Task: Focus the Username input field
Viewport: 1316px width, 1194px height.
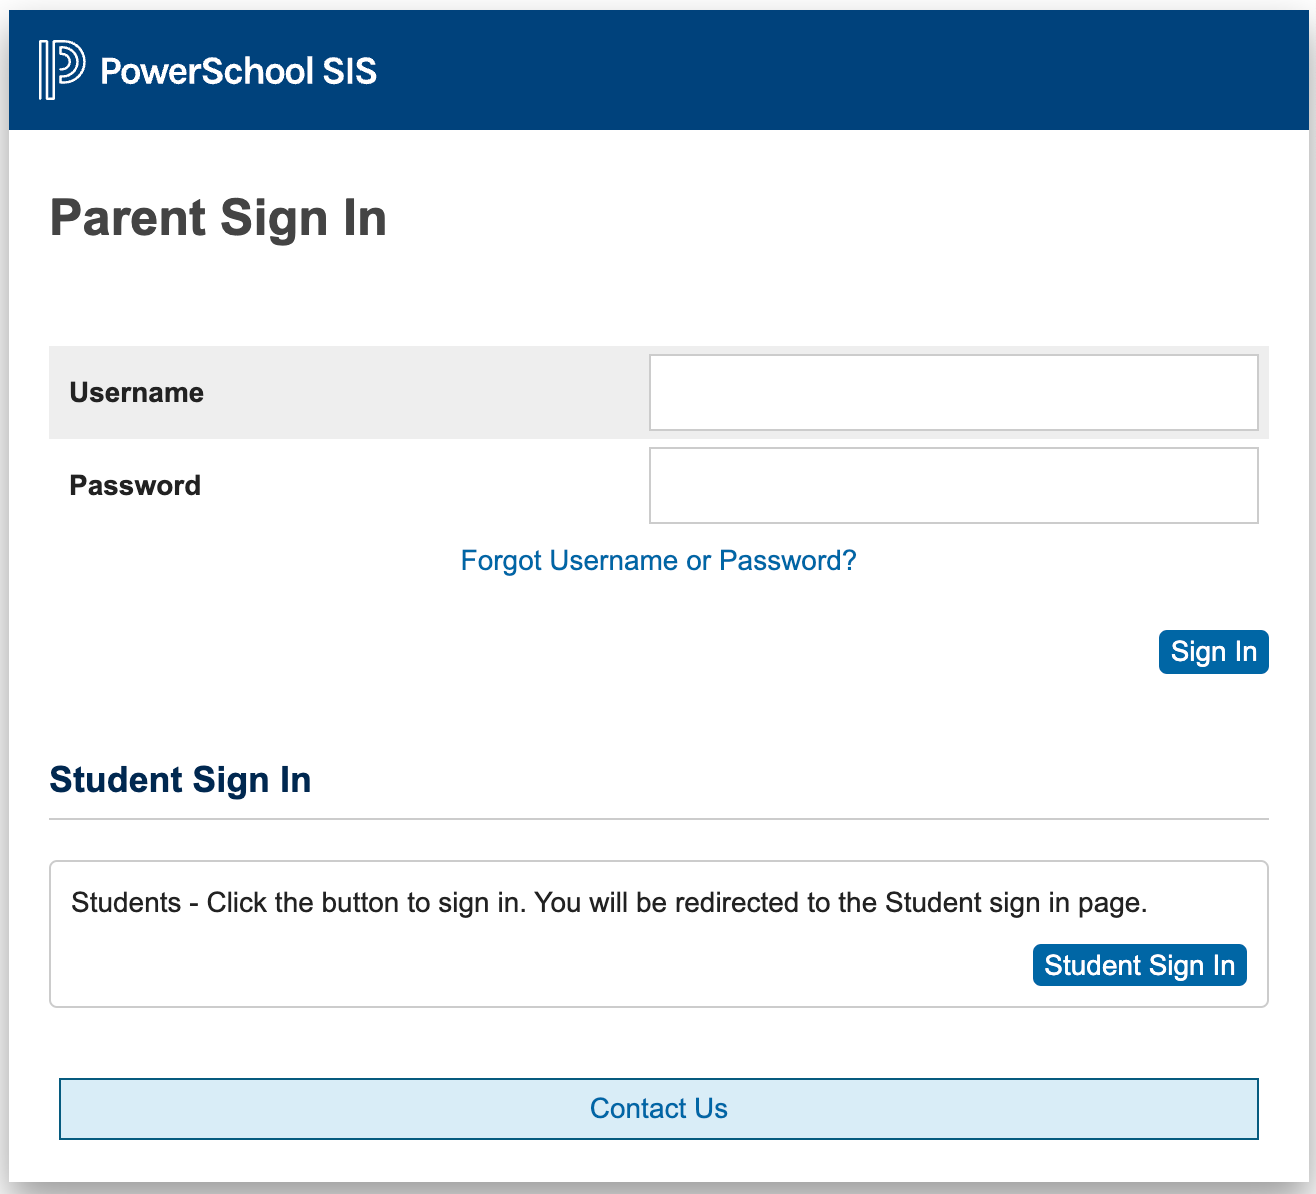Action: (x=953, y=392)
